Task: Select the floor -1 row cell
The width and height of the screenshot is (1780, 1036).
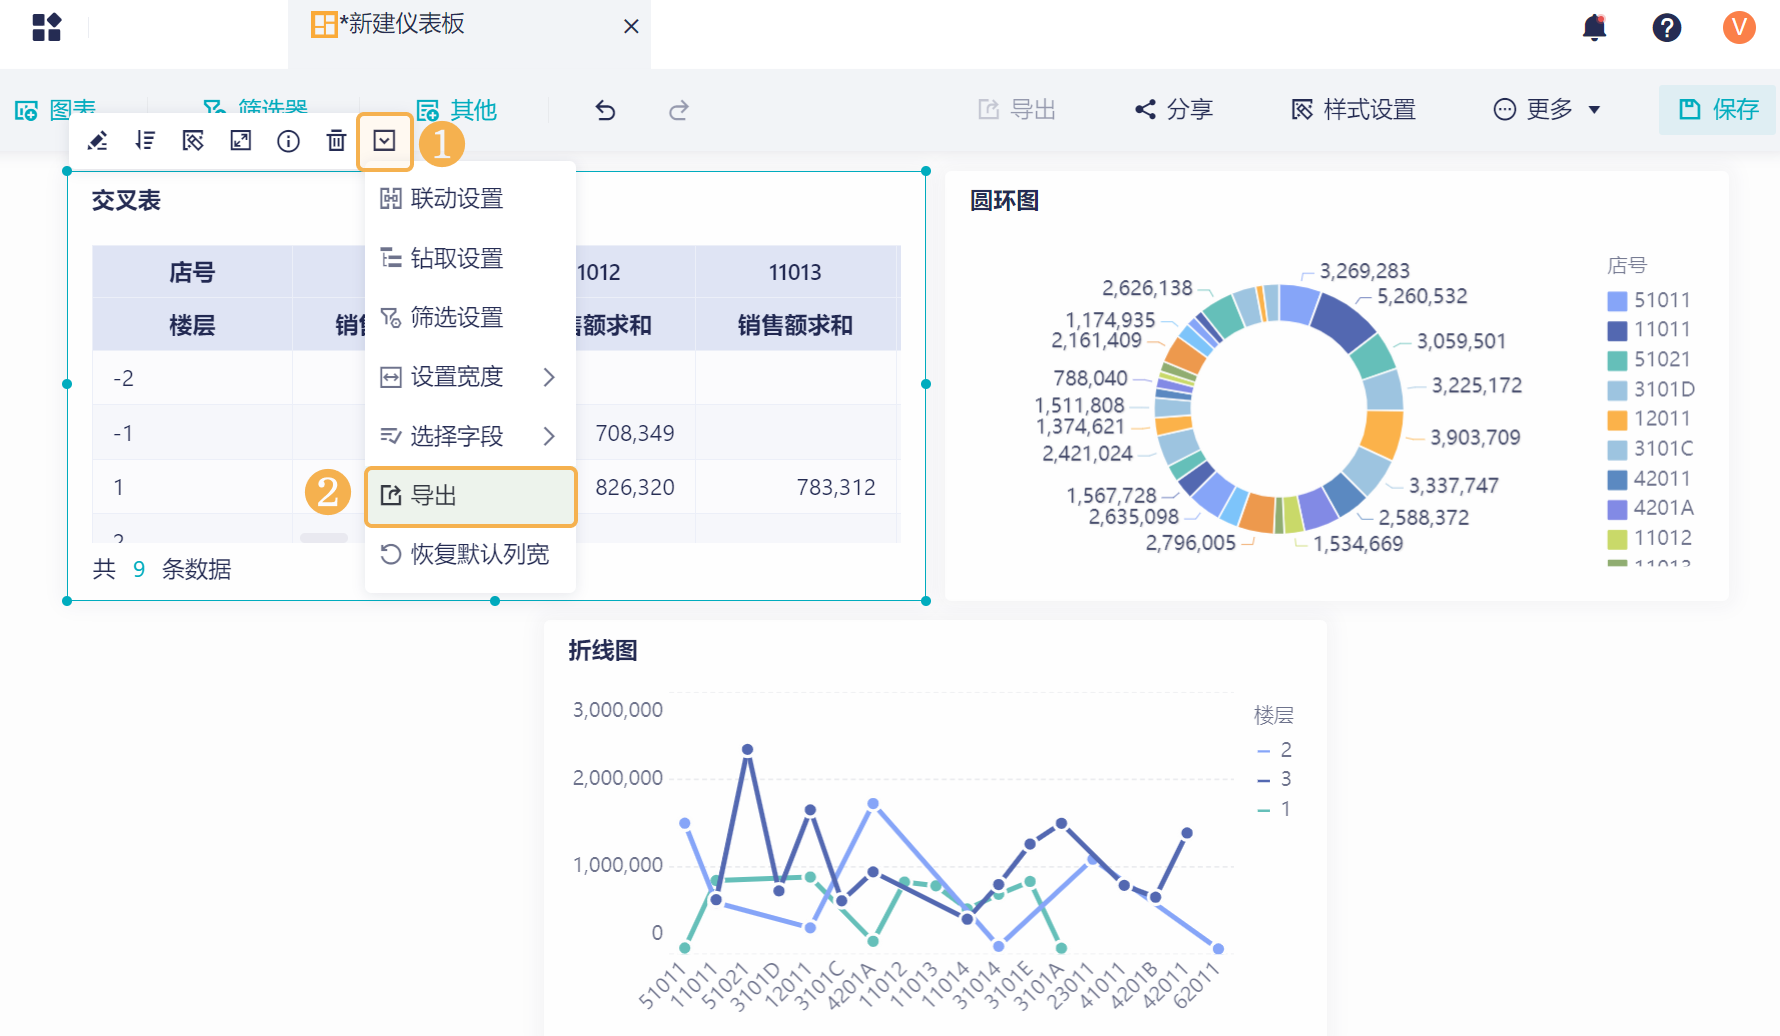Action: pyautogui.click(x=192, y=433)
